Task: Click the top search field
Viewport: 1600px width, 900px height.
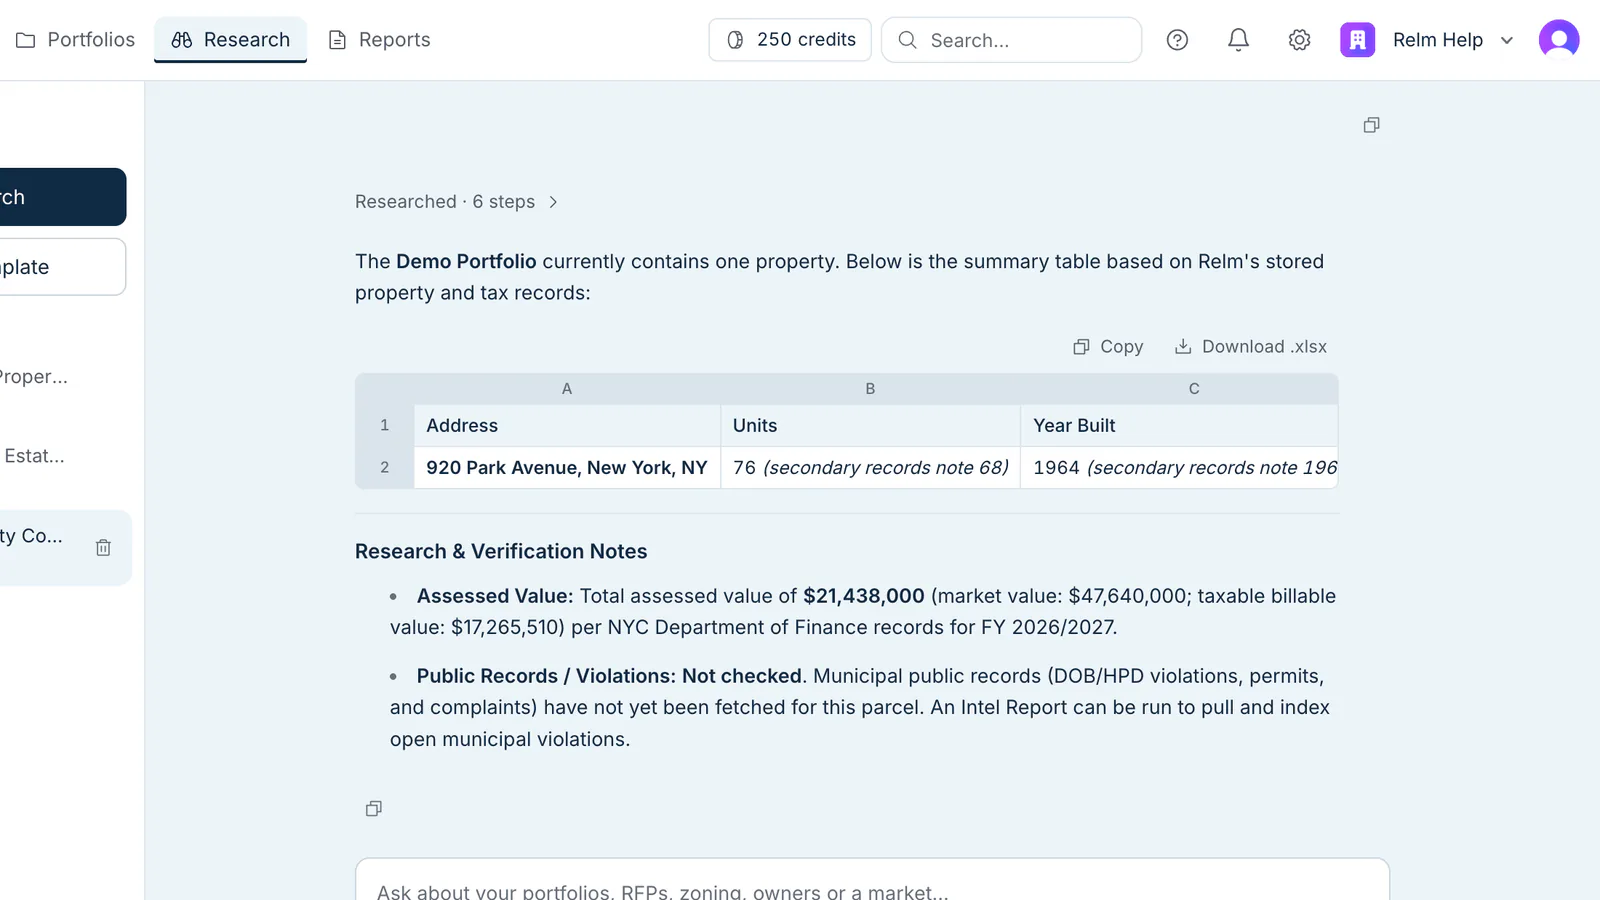Action: pyautogui.click(x=1011, y=40)
